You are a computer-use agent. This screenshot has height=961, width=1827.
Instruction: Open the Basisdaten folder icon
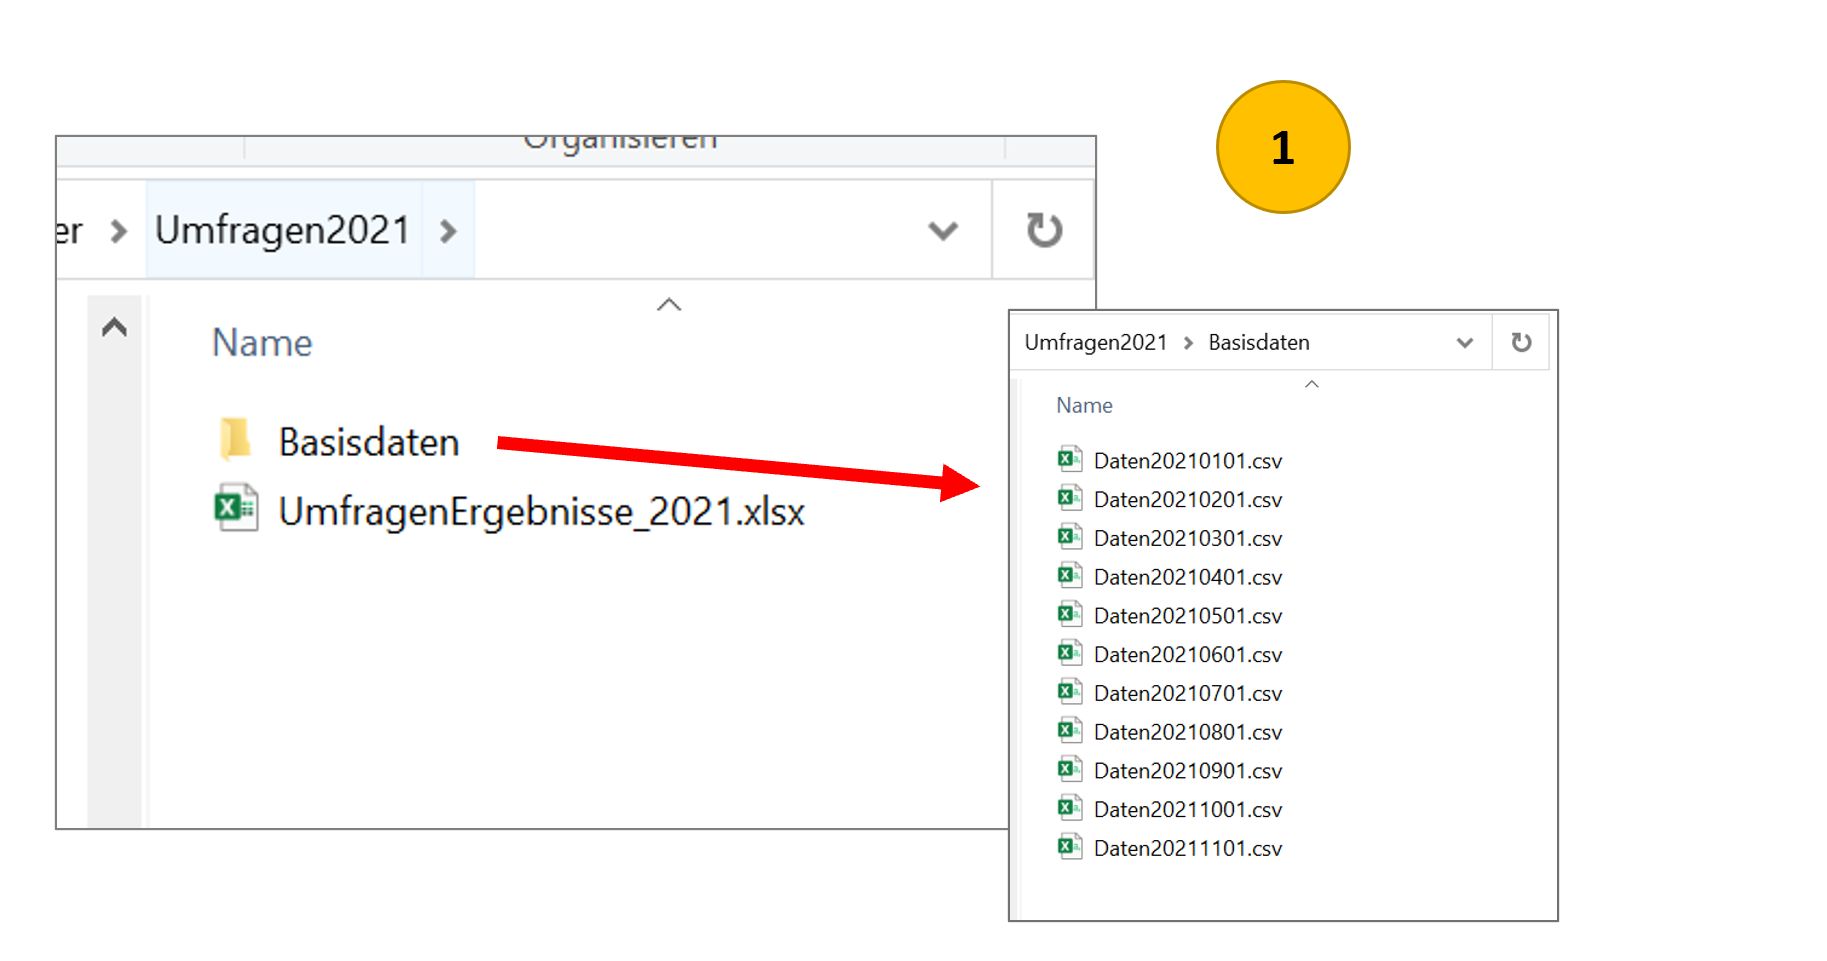click(235, 439)
